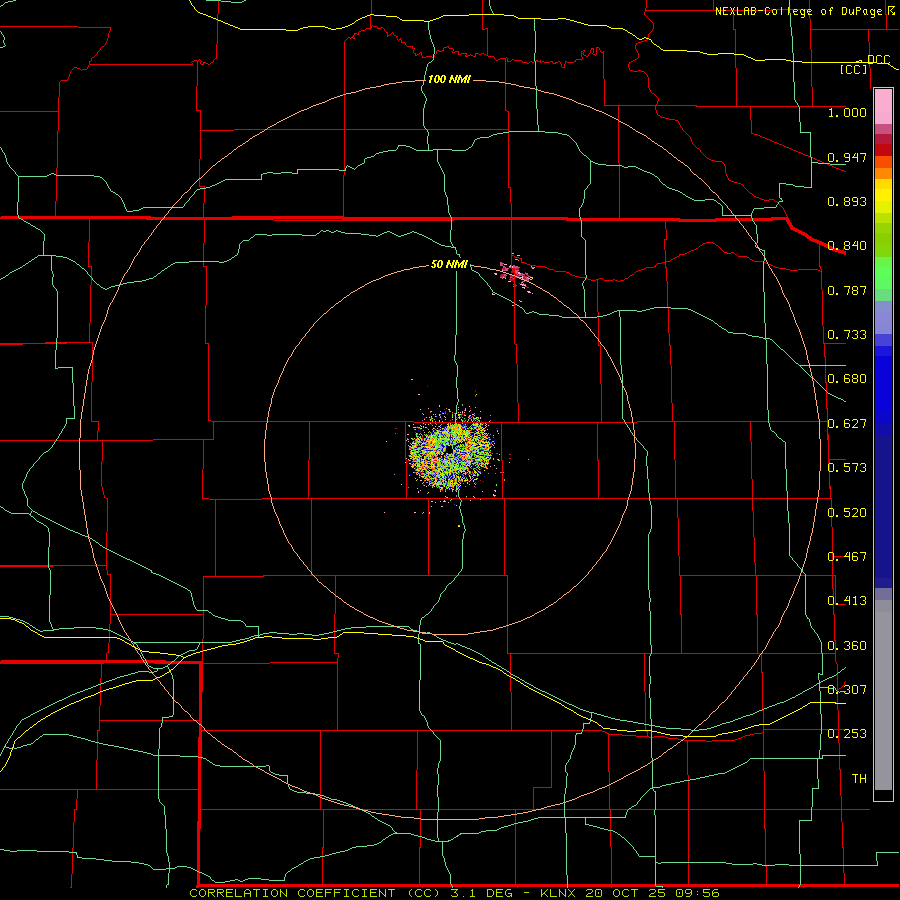900x900 pixels.
Task: Pick the light pink segment of color bar
Action: pos(883,107)
